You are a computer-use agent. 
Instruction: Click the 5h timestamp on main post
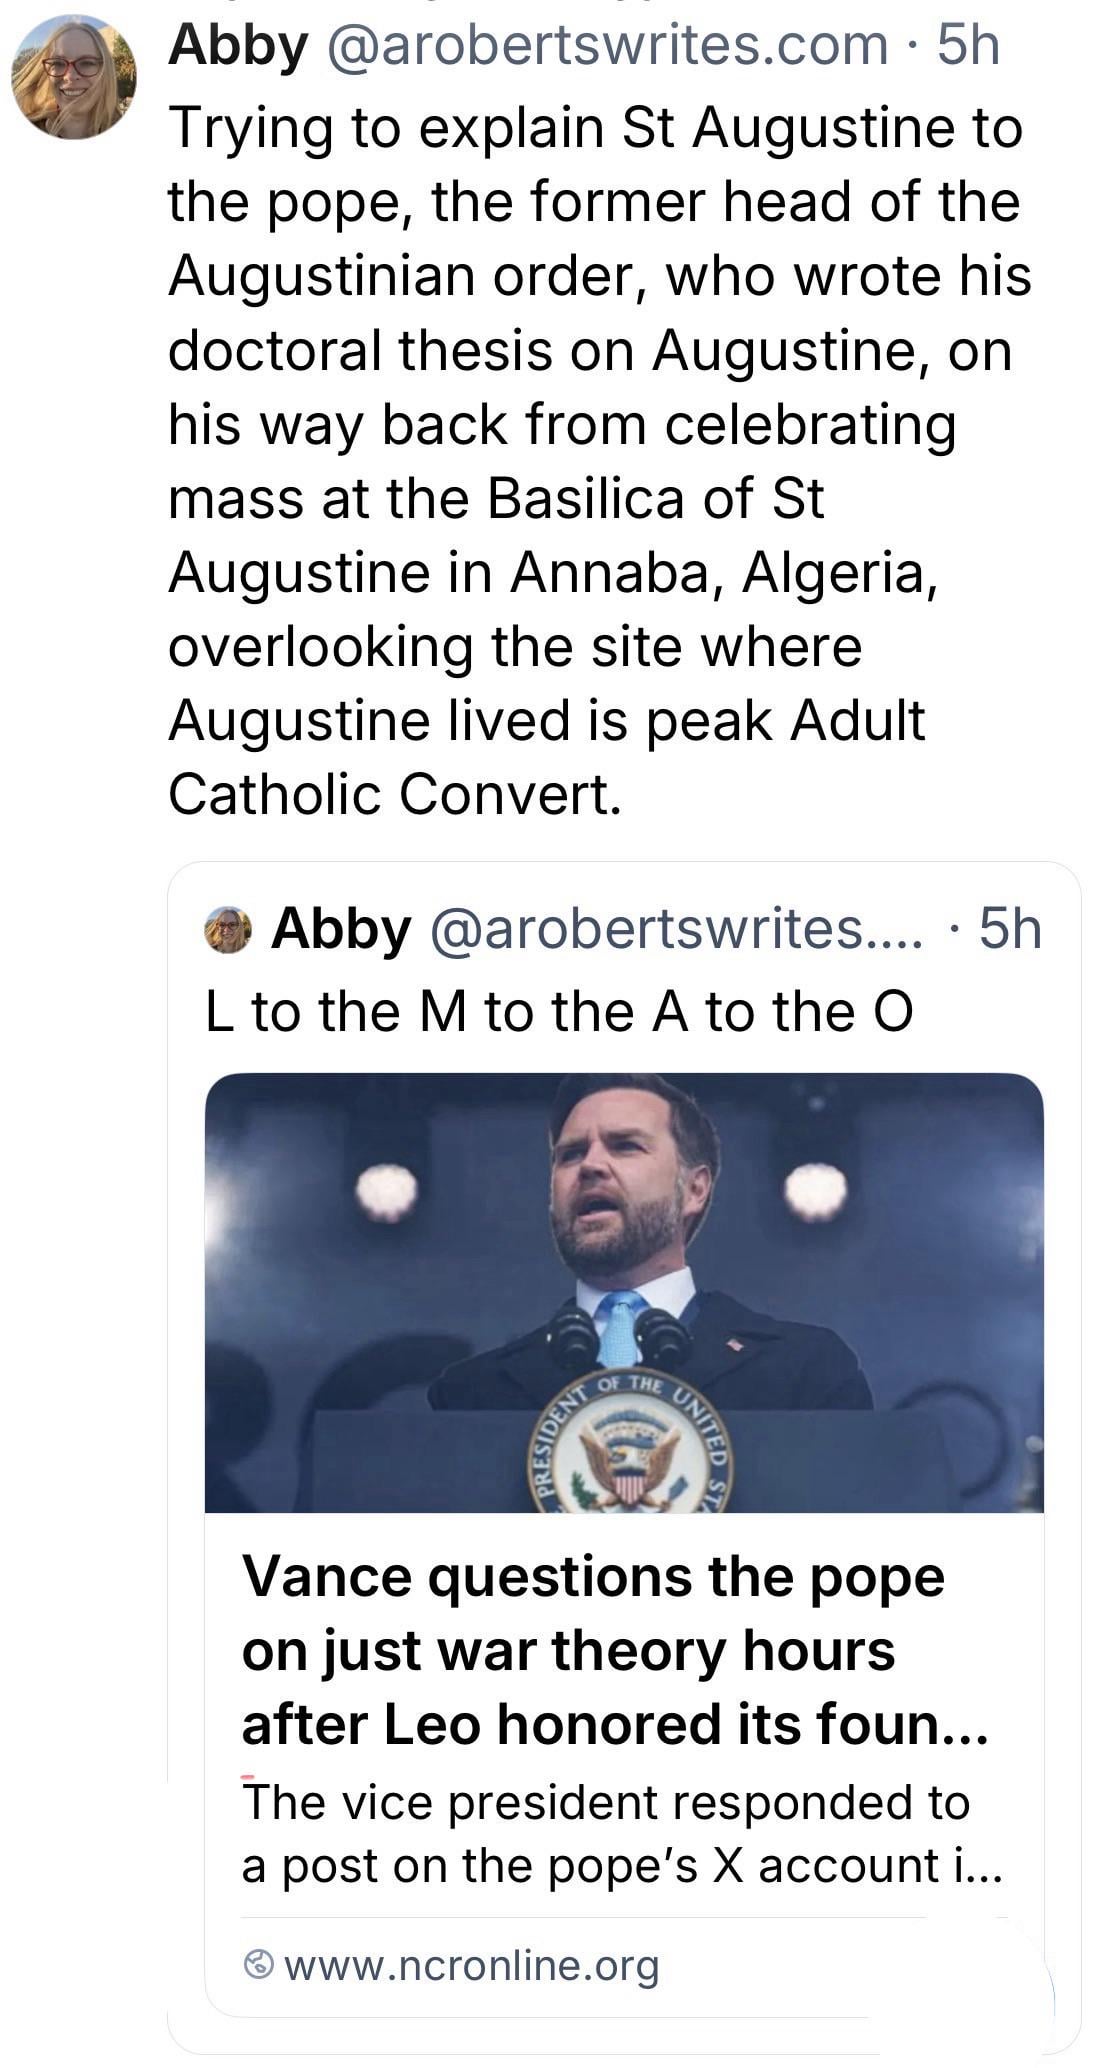tap(968, 46)
